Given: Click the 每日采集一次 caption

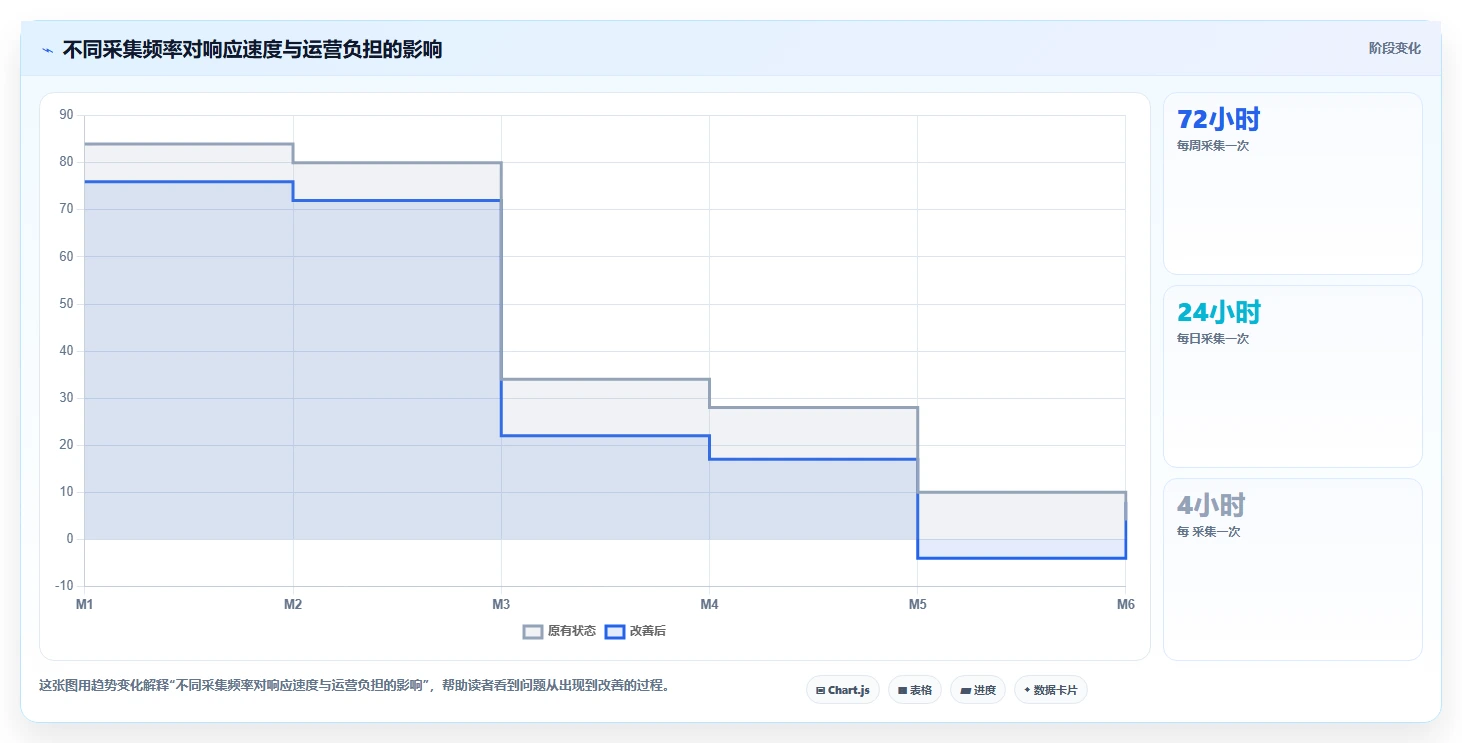Looking at the screenshot, I should coord(1213,339).
